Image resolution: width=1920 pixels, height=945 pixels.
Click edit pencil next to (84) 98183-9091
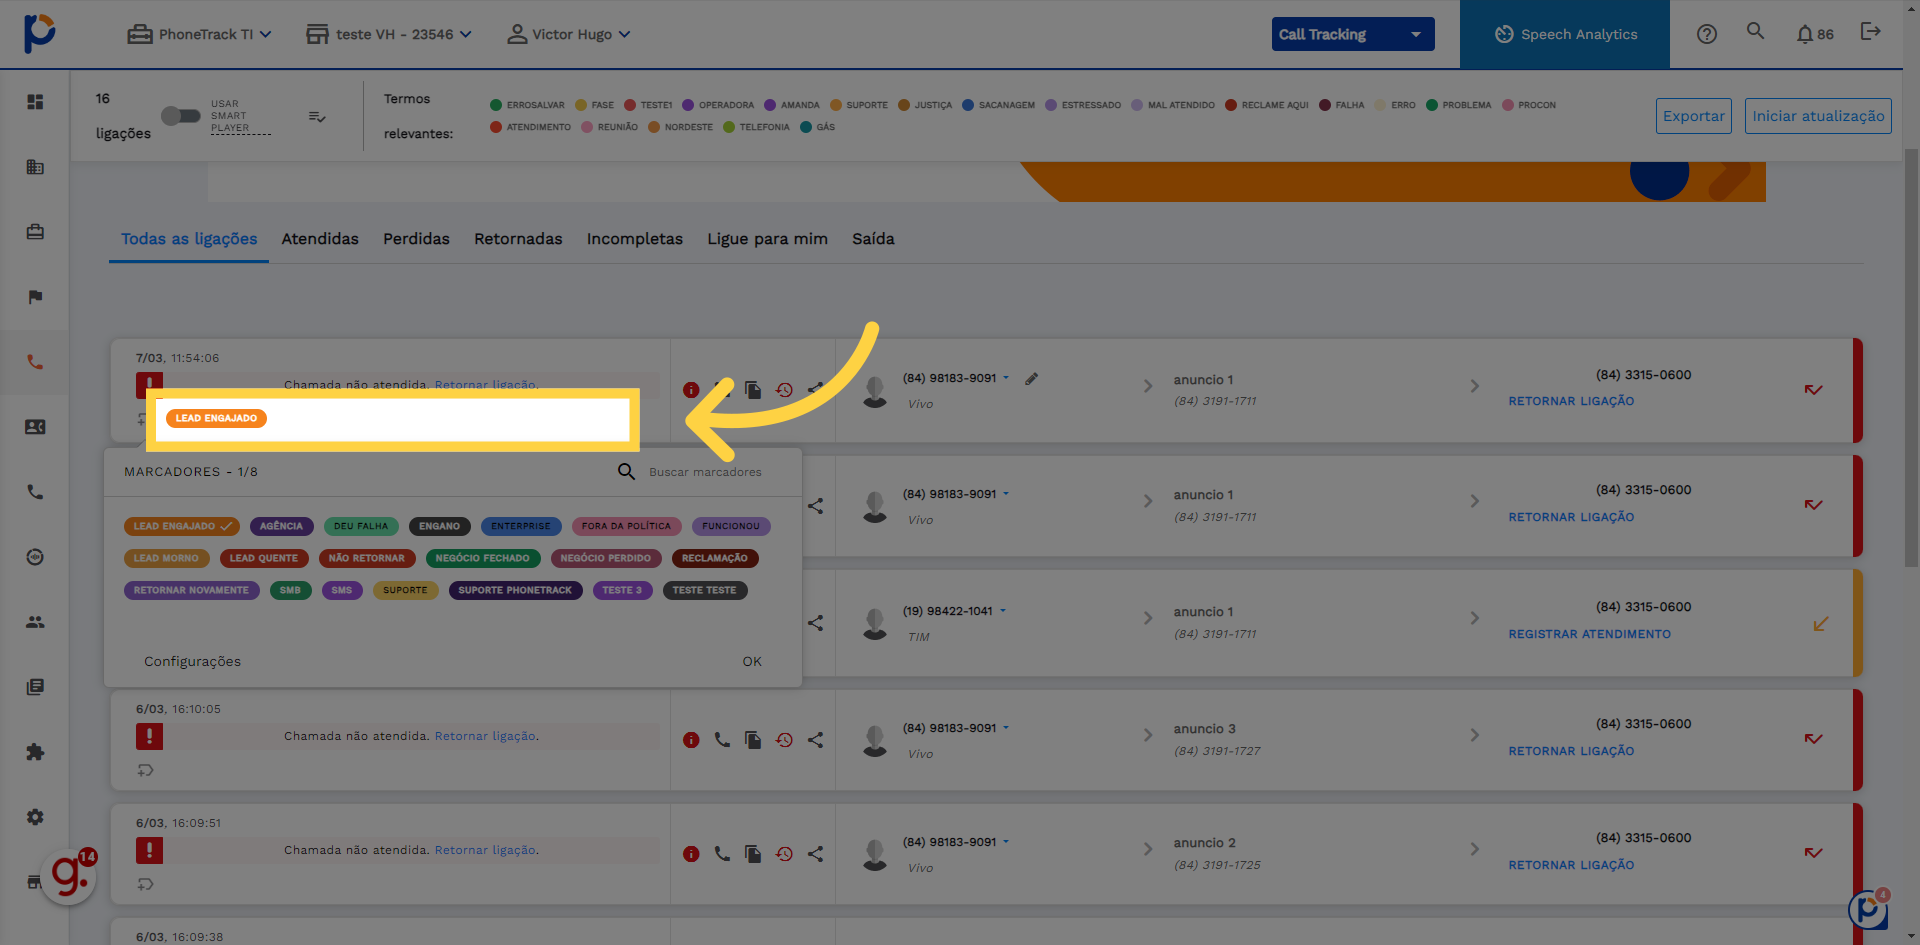tap(1031, 379)
